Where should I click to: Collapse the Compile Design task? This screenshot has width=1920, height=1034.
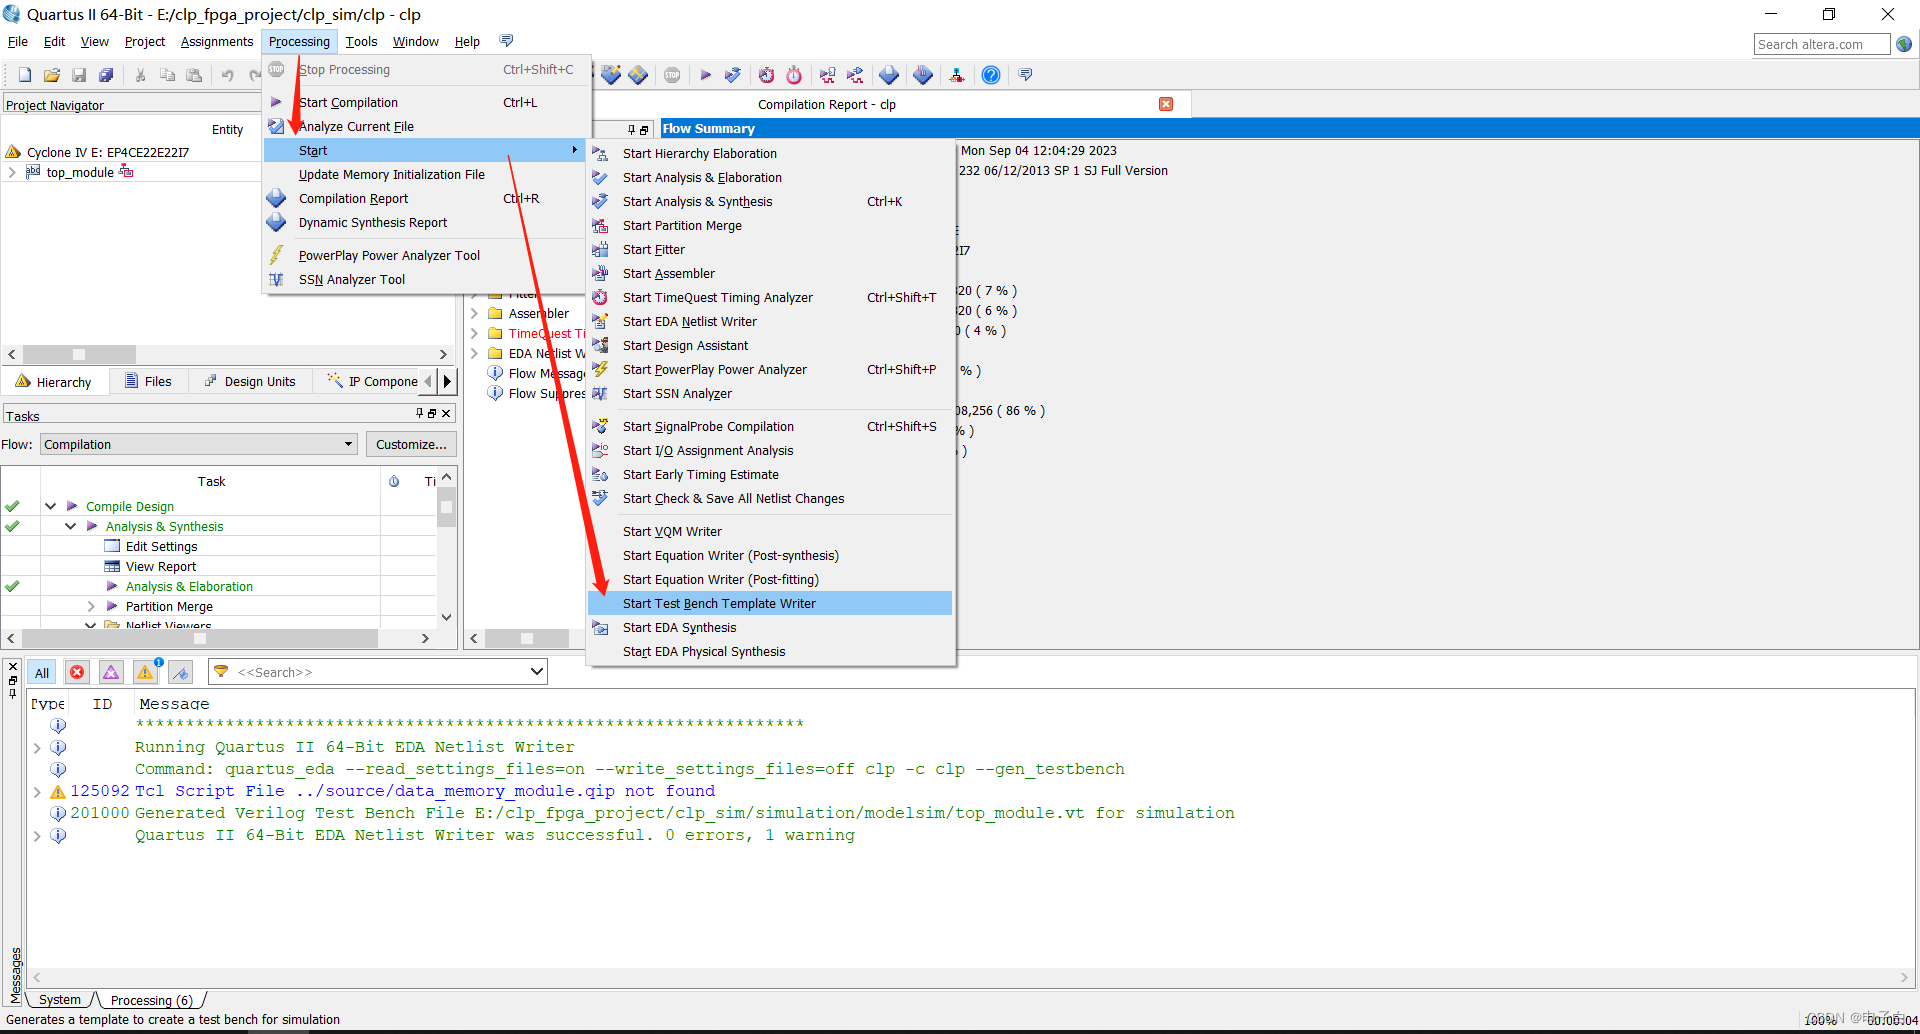[x=50, y=506]
